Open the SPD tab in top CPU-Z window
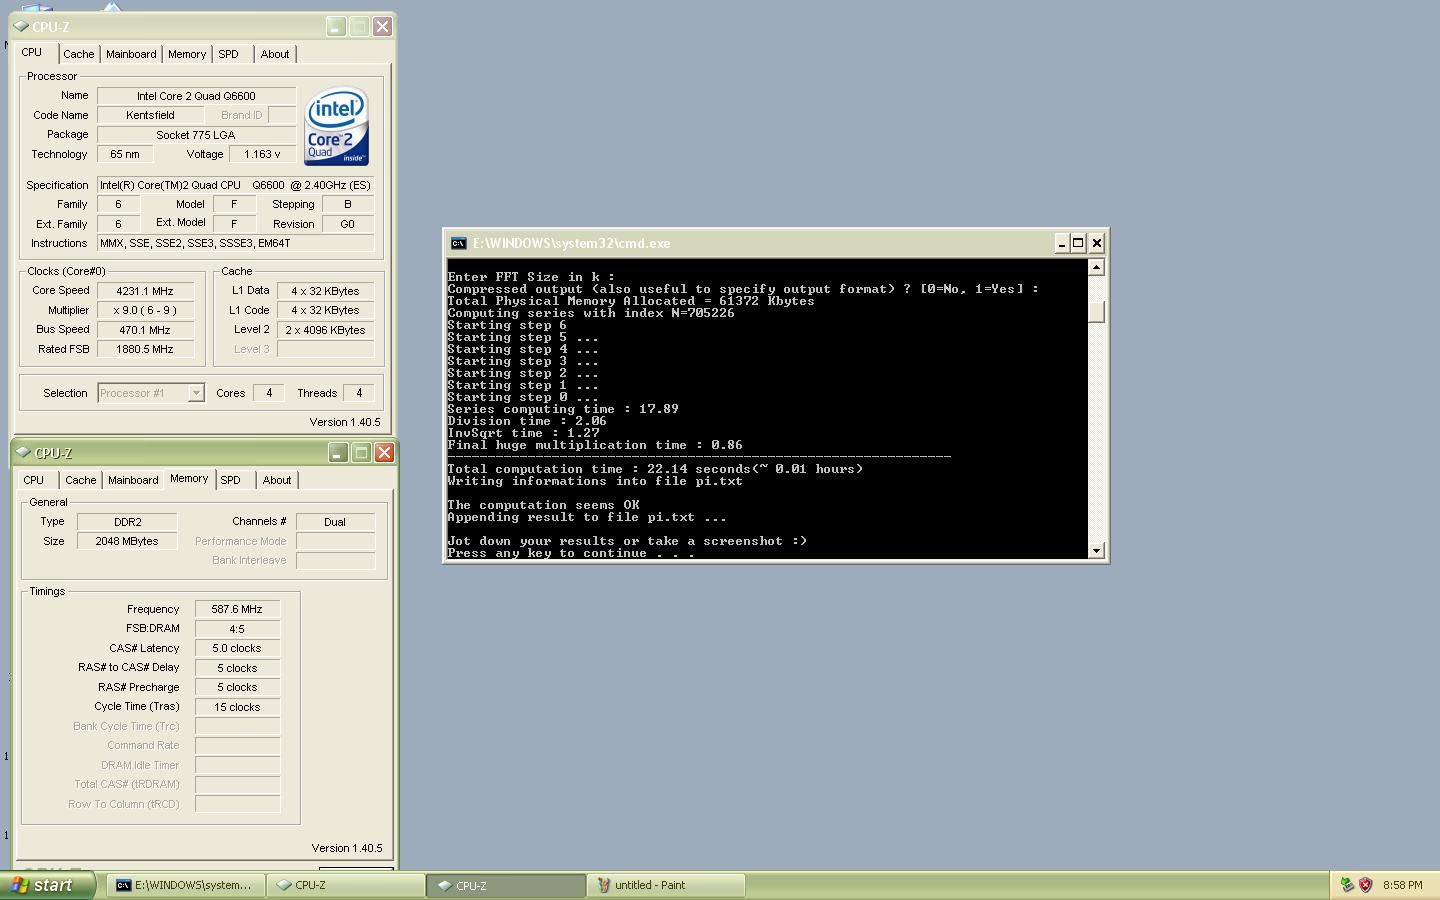The width and height of the screenshot is (1440, 900). pos(229,54)
